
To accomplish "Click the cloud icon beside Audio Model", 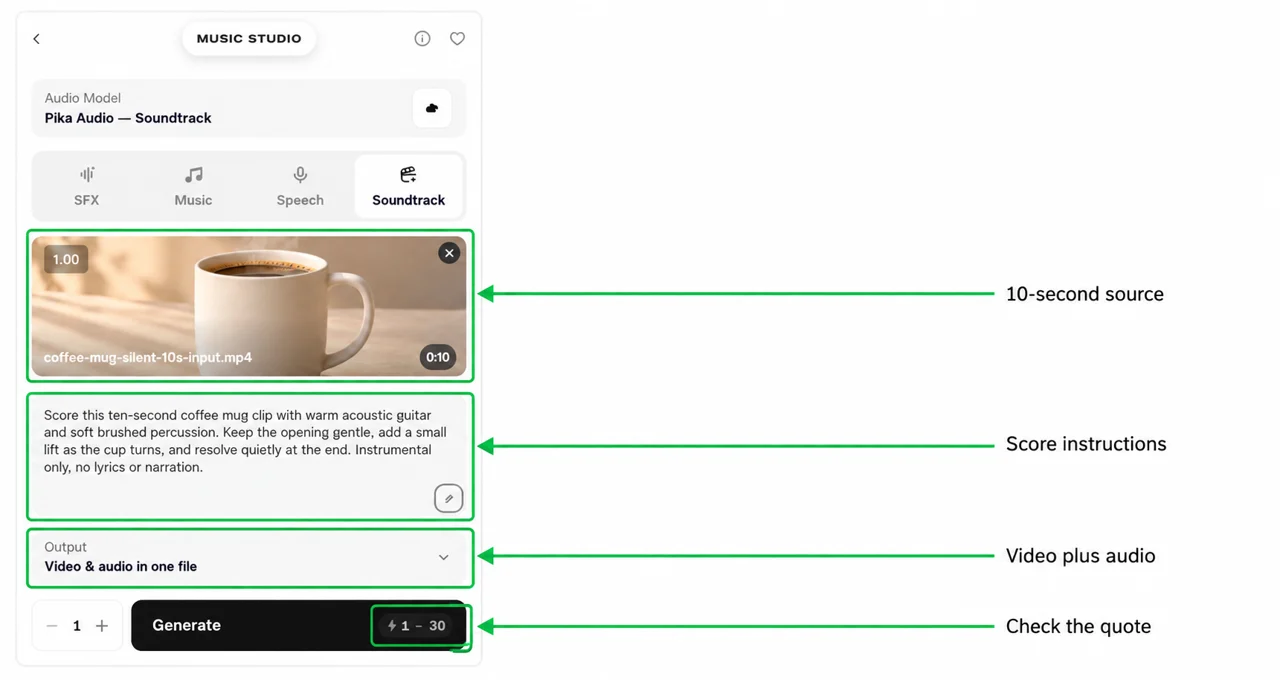I will (x=432, y=108).
